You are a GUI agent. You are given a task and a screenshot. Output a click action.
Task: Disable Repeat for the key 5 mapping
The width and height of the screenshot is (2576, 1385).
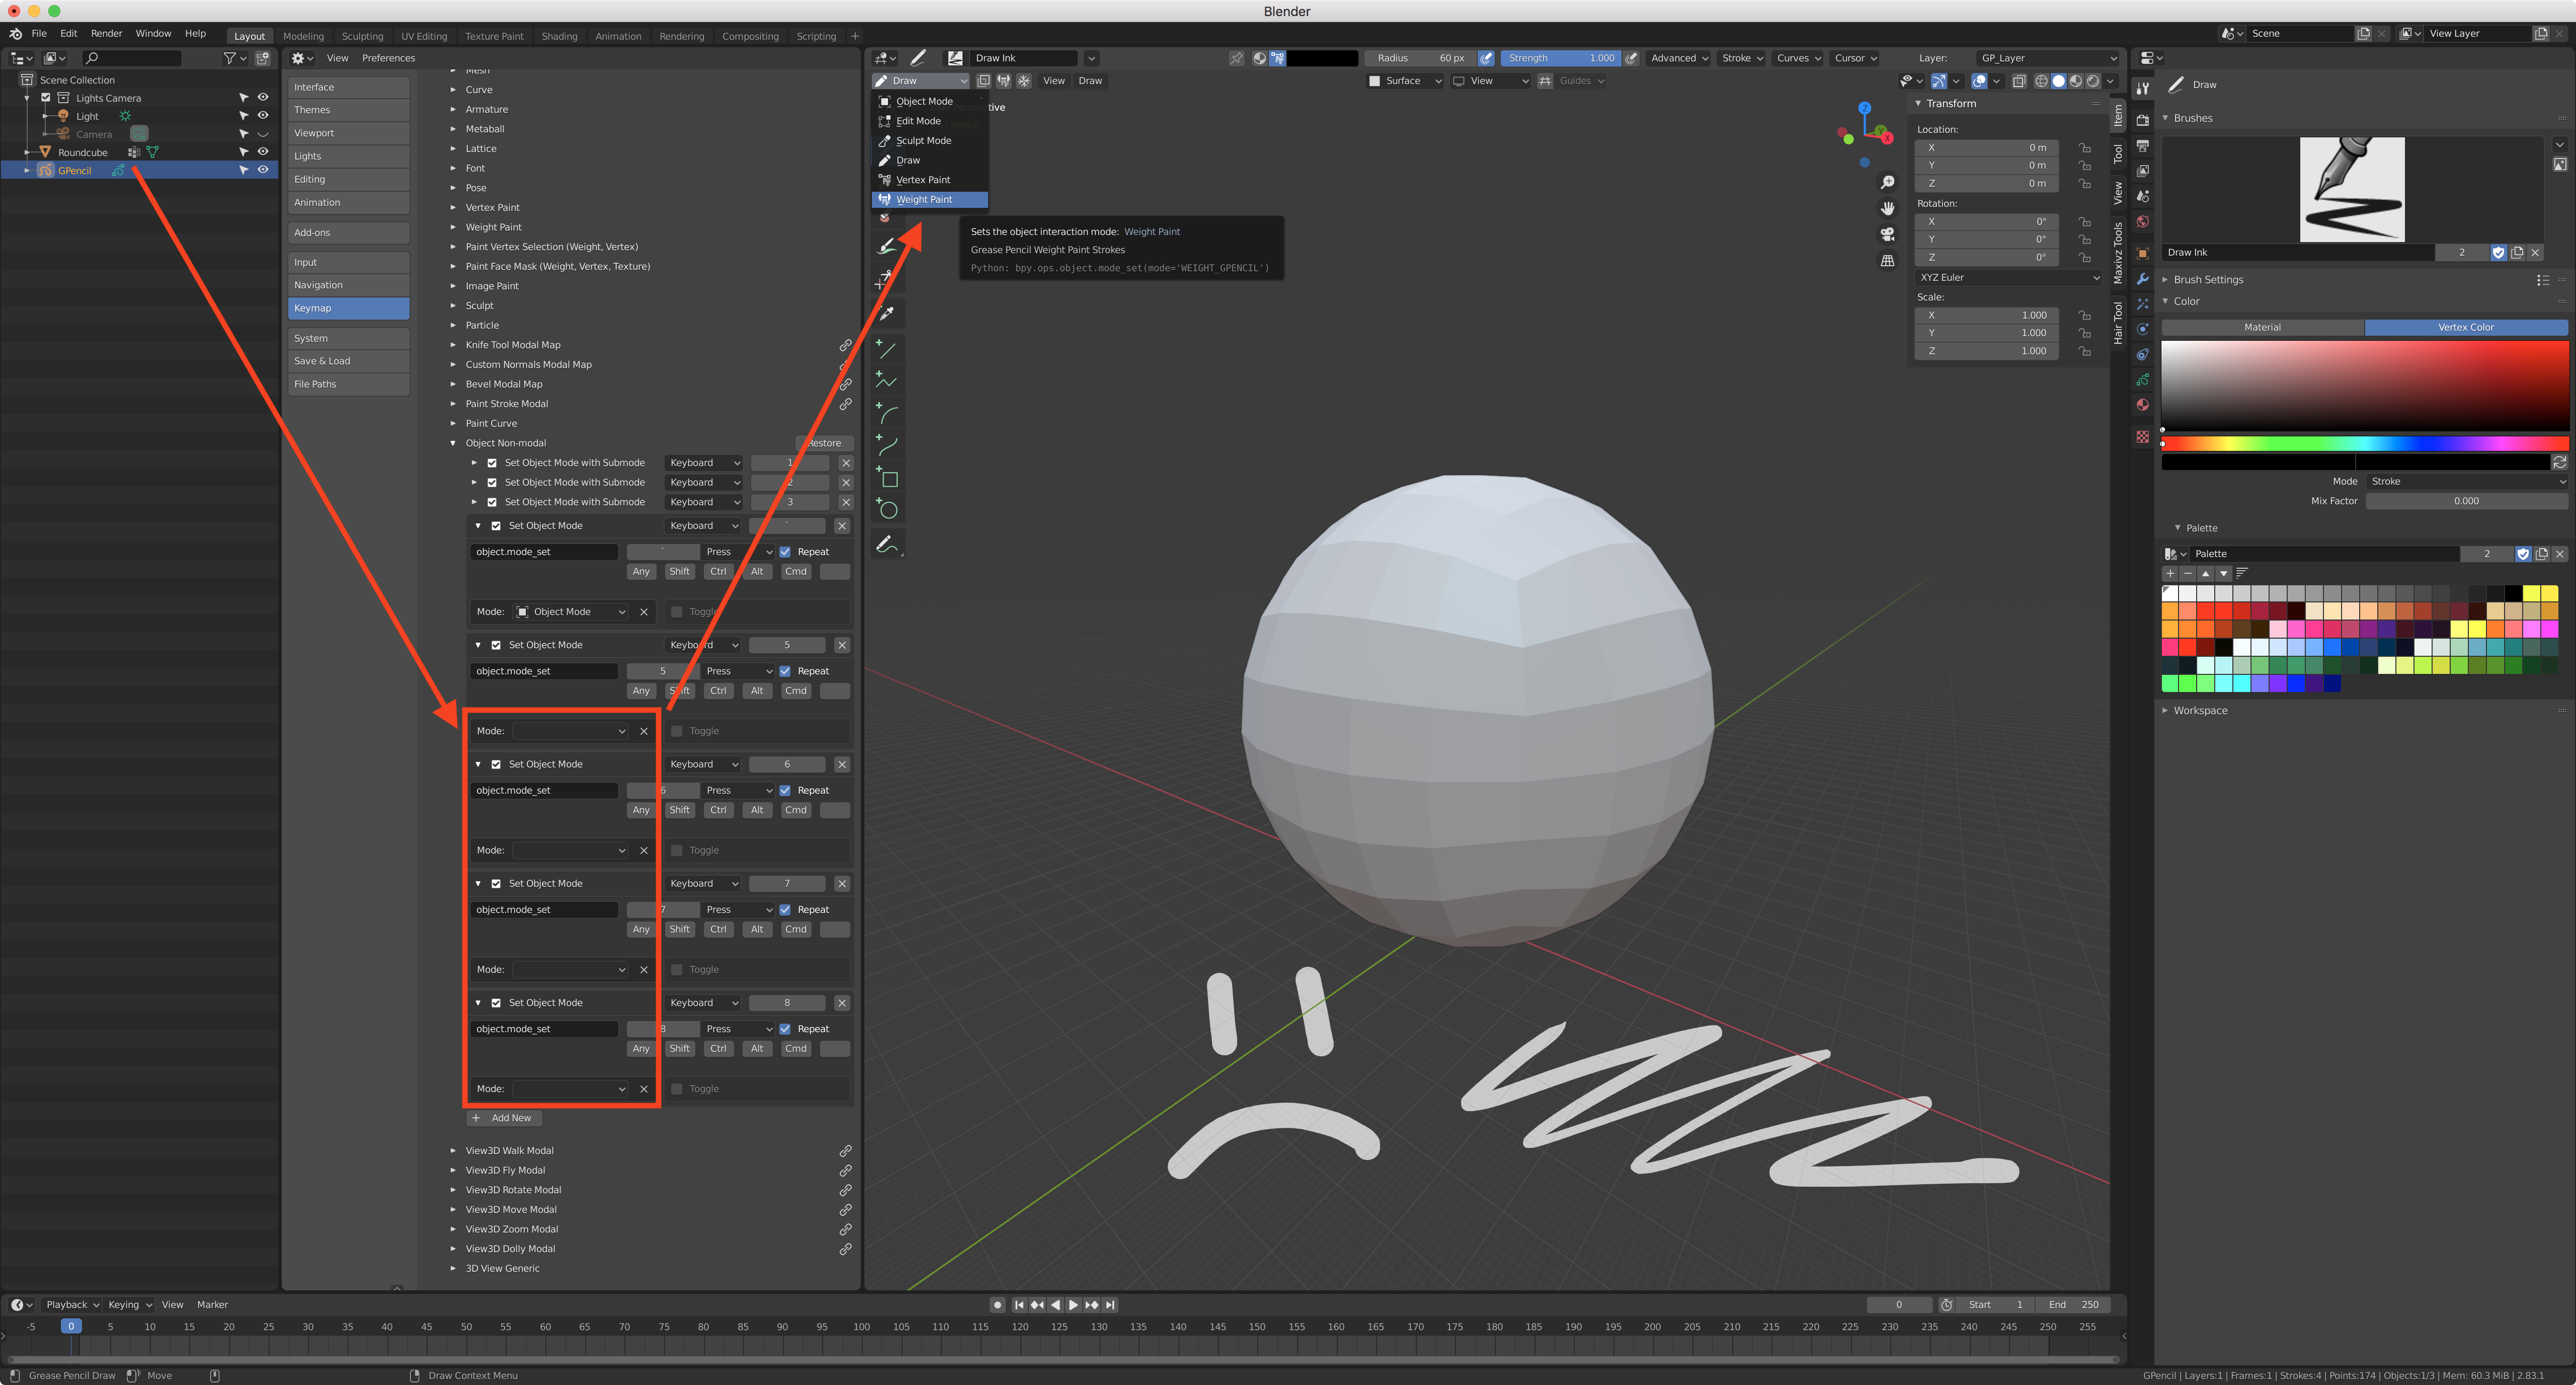[x=785, y=671]
